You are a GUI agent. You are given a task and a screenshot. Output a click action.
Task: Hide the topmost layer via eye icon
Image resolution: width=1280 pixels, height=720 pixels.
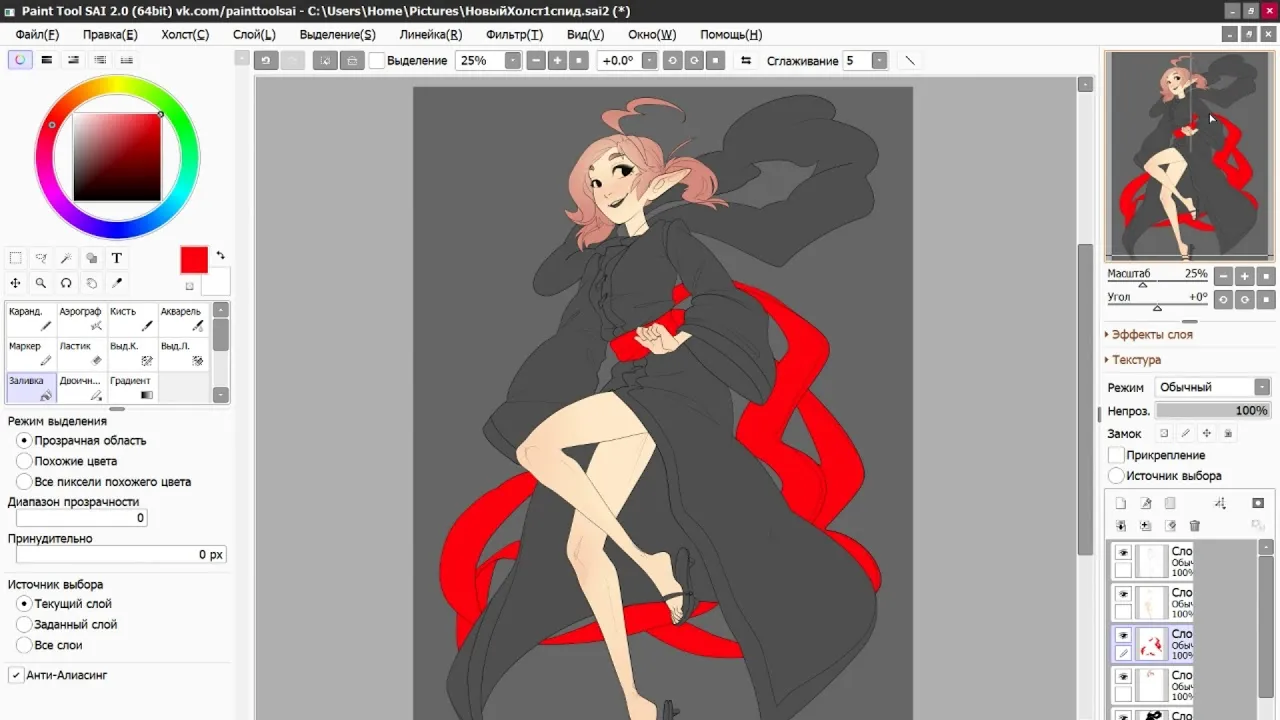[1123, 553]
